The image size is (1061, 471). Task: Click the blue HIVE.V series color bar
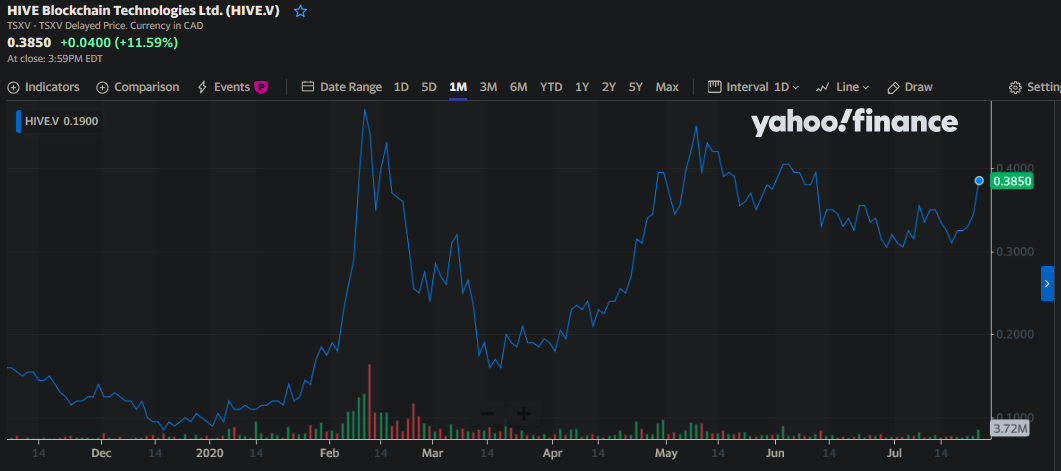click(x=18, y=121)
